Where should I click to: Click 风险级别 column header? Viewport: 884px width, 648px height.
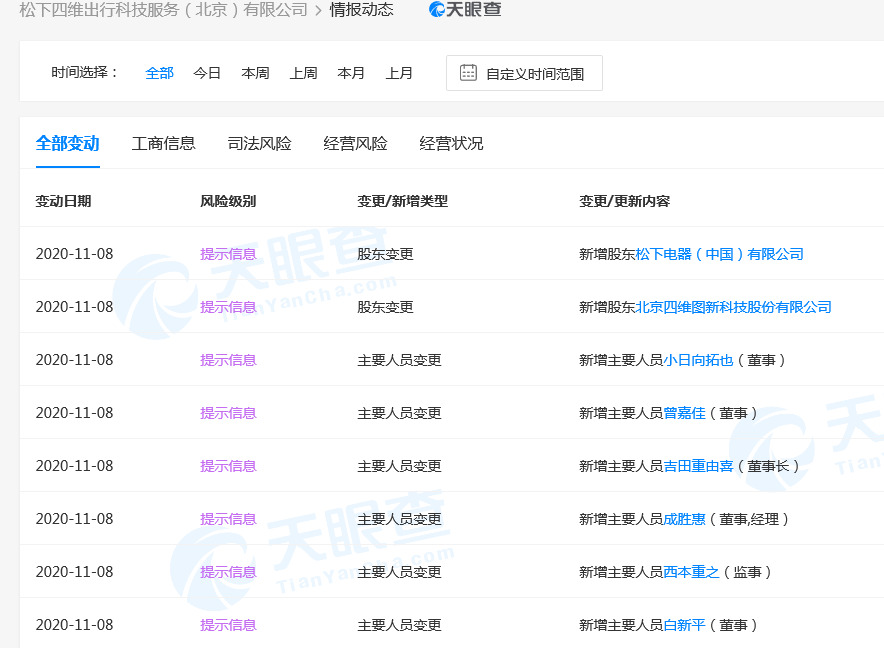[x=228, y=201]
